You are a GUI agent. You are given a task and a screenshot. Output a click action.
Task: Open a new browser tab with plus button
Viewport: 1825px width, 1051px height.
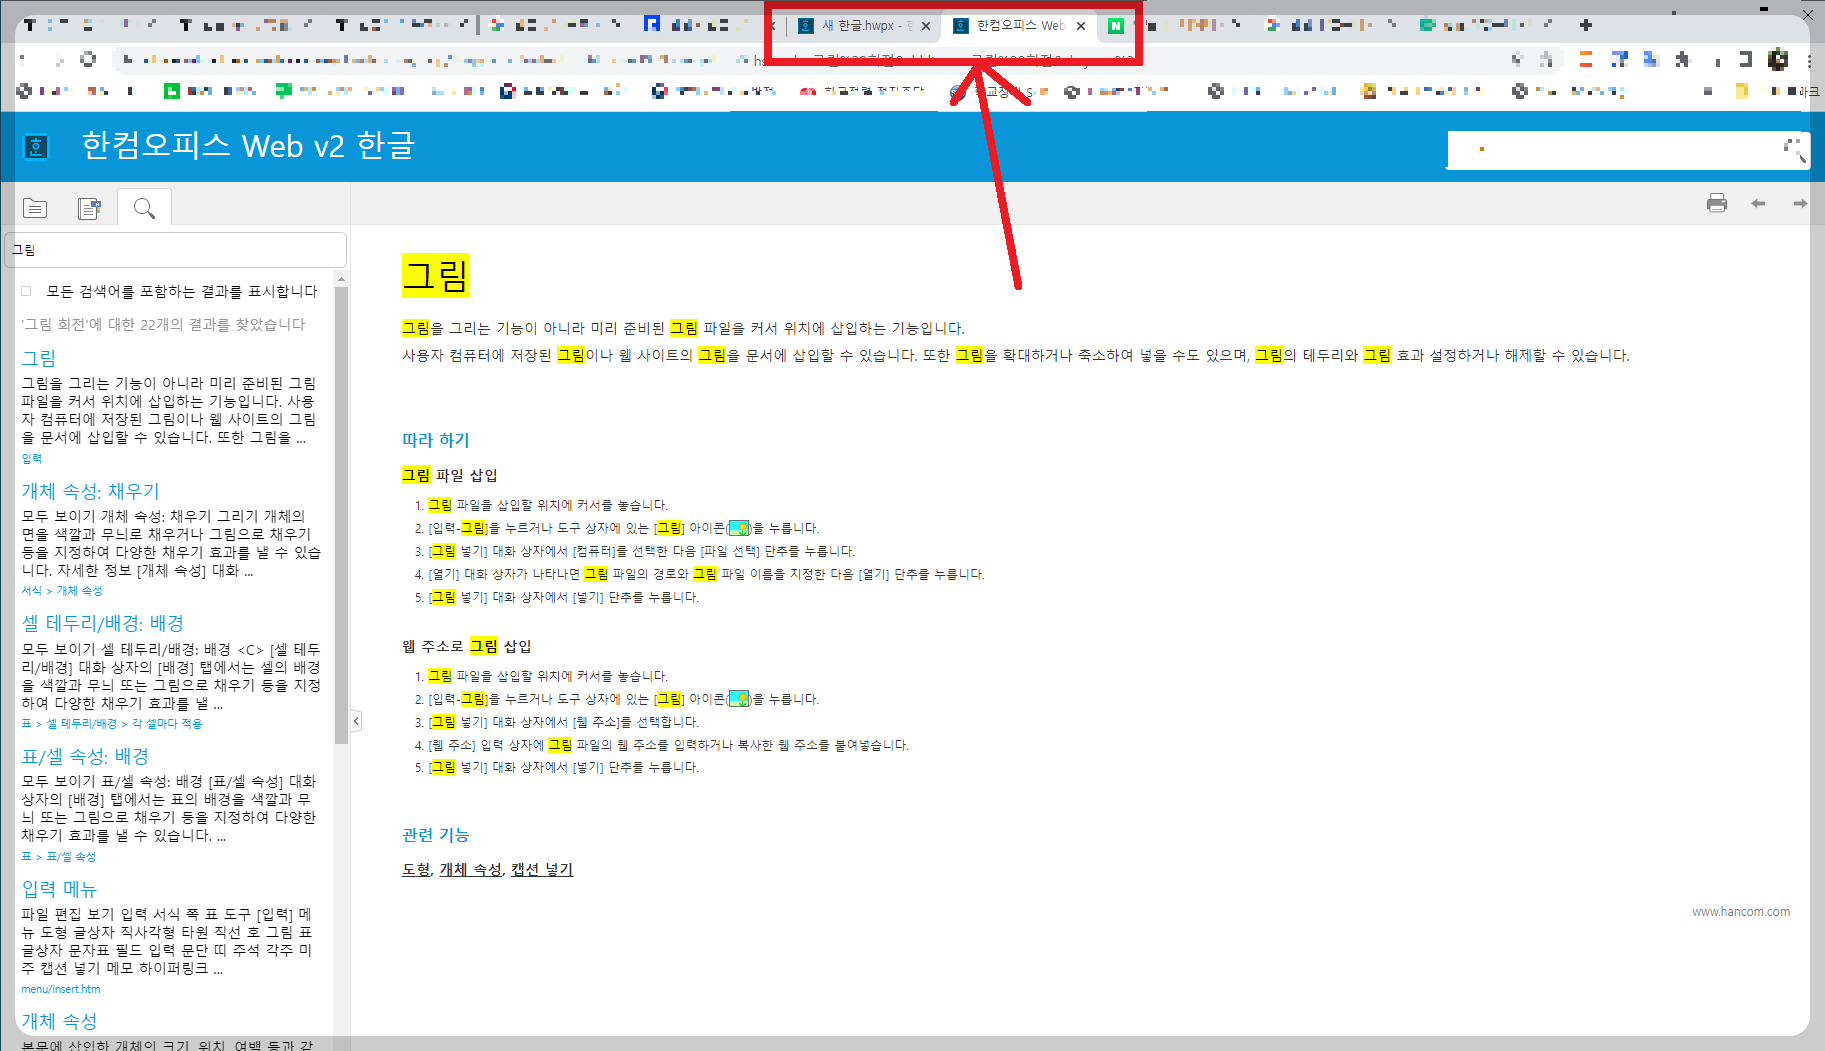click(1586, 25)
